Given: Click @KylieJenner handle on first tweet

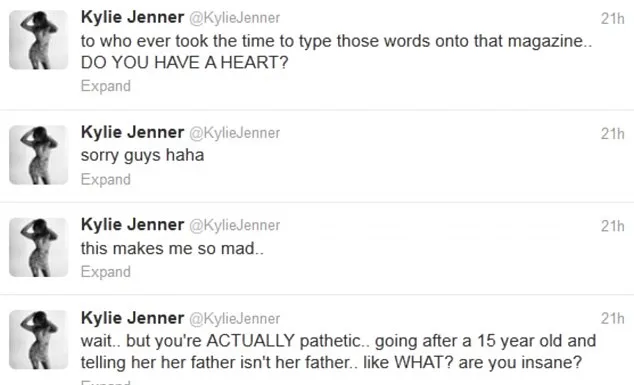Looking at the screenshot, I should click(235, 18).
